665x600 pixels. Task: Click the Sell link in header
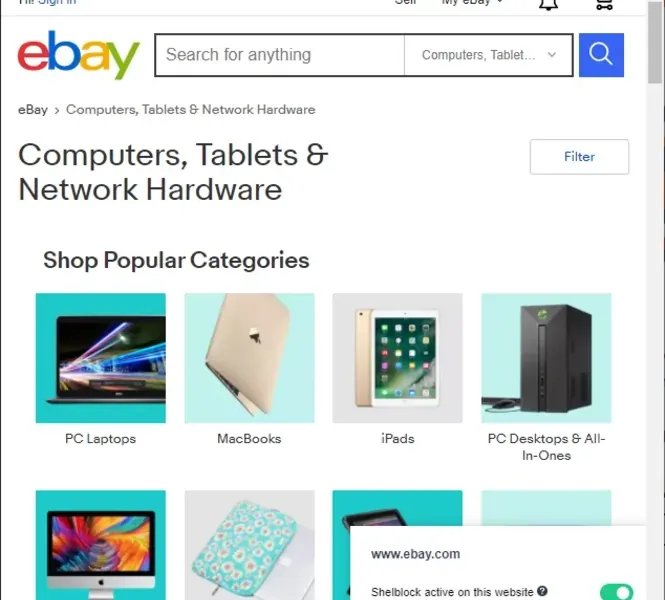coord(405,3)
